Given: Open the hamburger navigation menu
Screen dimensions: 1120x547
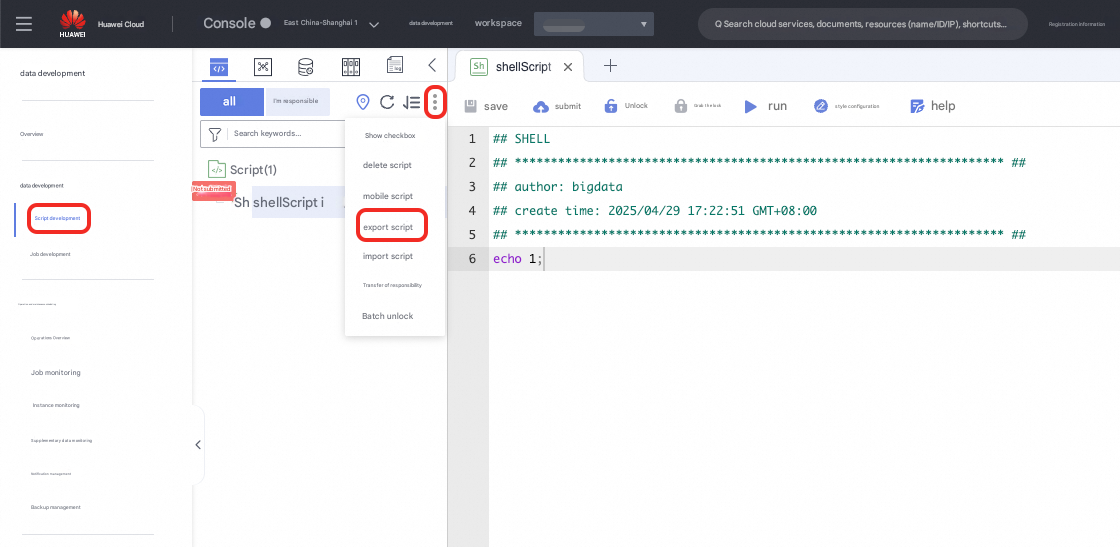Looking at the screenshot, I should [x=24, y=24].
